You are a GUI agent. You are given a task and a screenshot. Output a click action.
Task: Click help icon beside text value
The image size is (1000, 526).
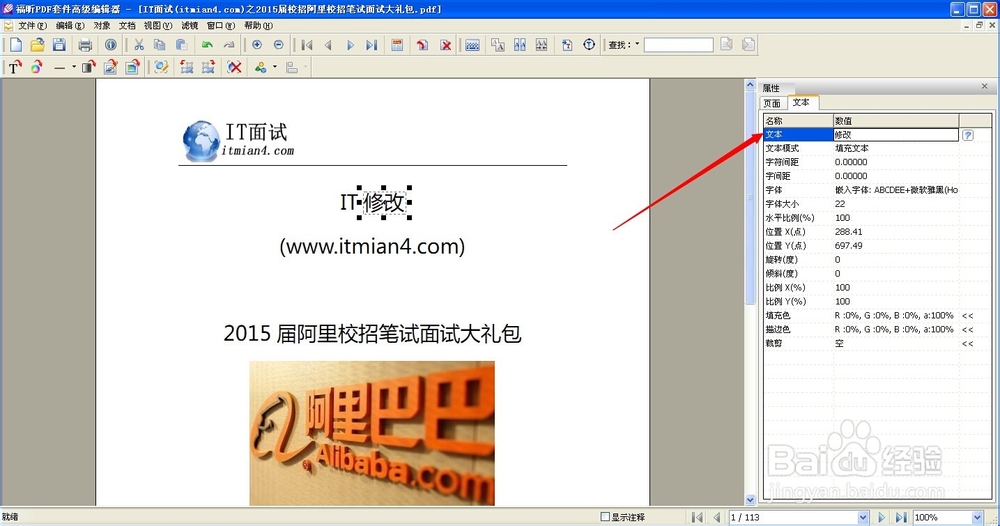coord(967,135)
